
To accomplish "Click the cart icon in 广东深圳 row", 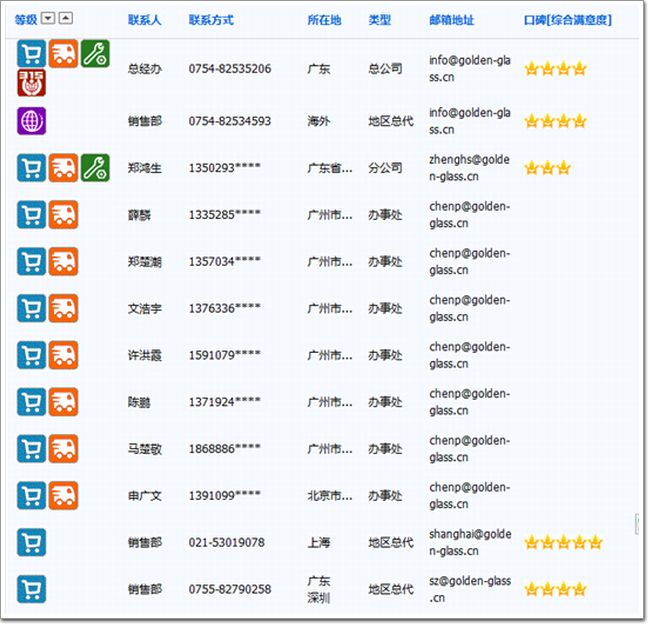I will pos(31,589).
